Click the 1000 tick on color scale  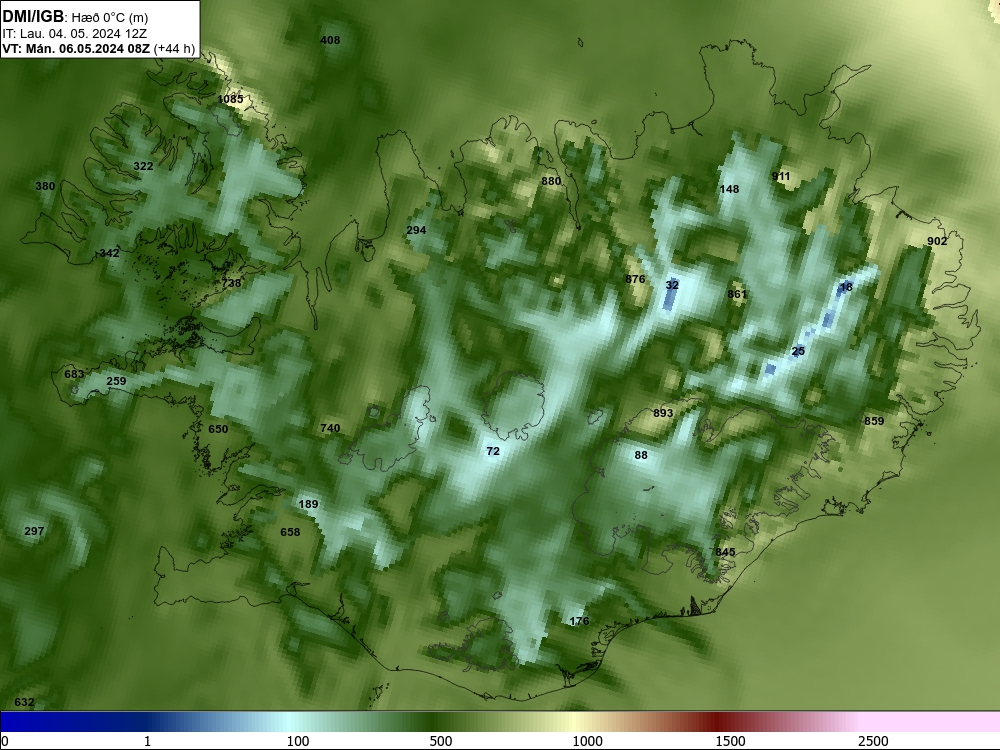click(x=587, y=741)
